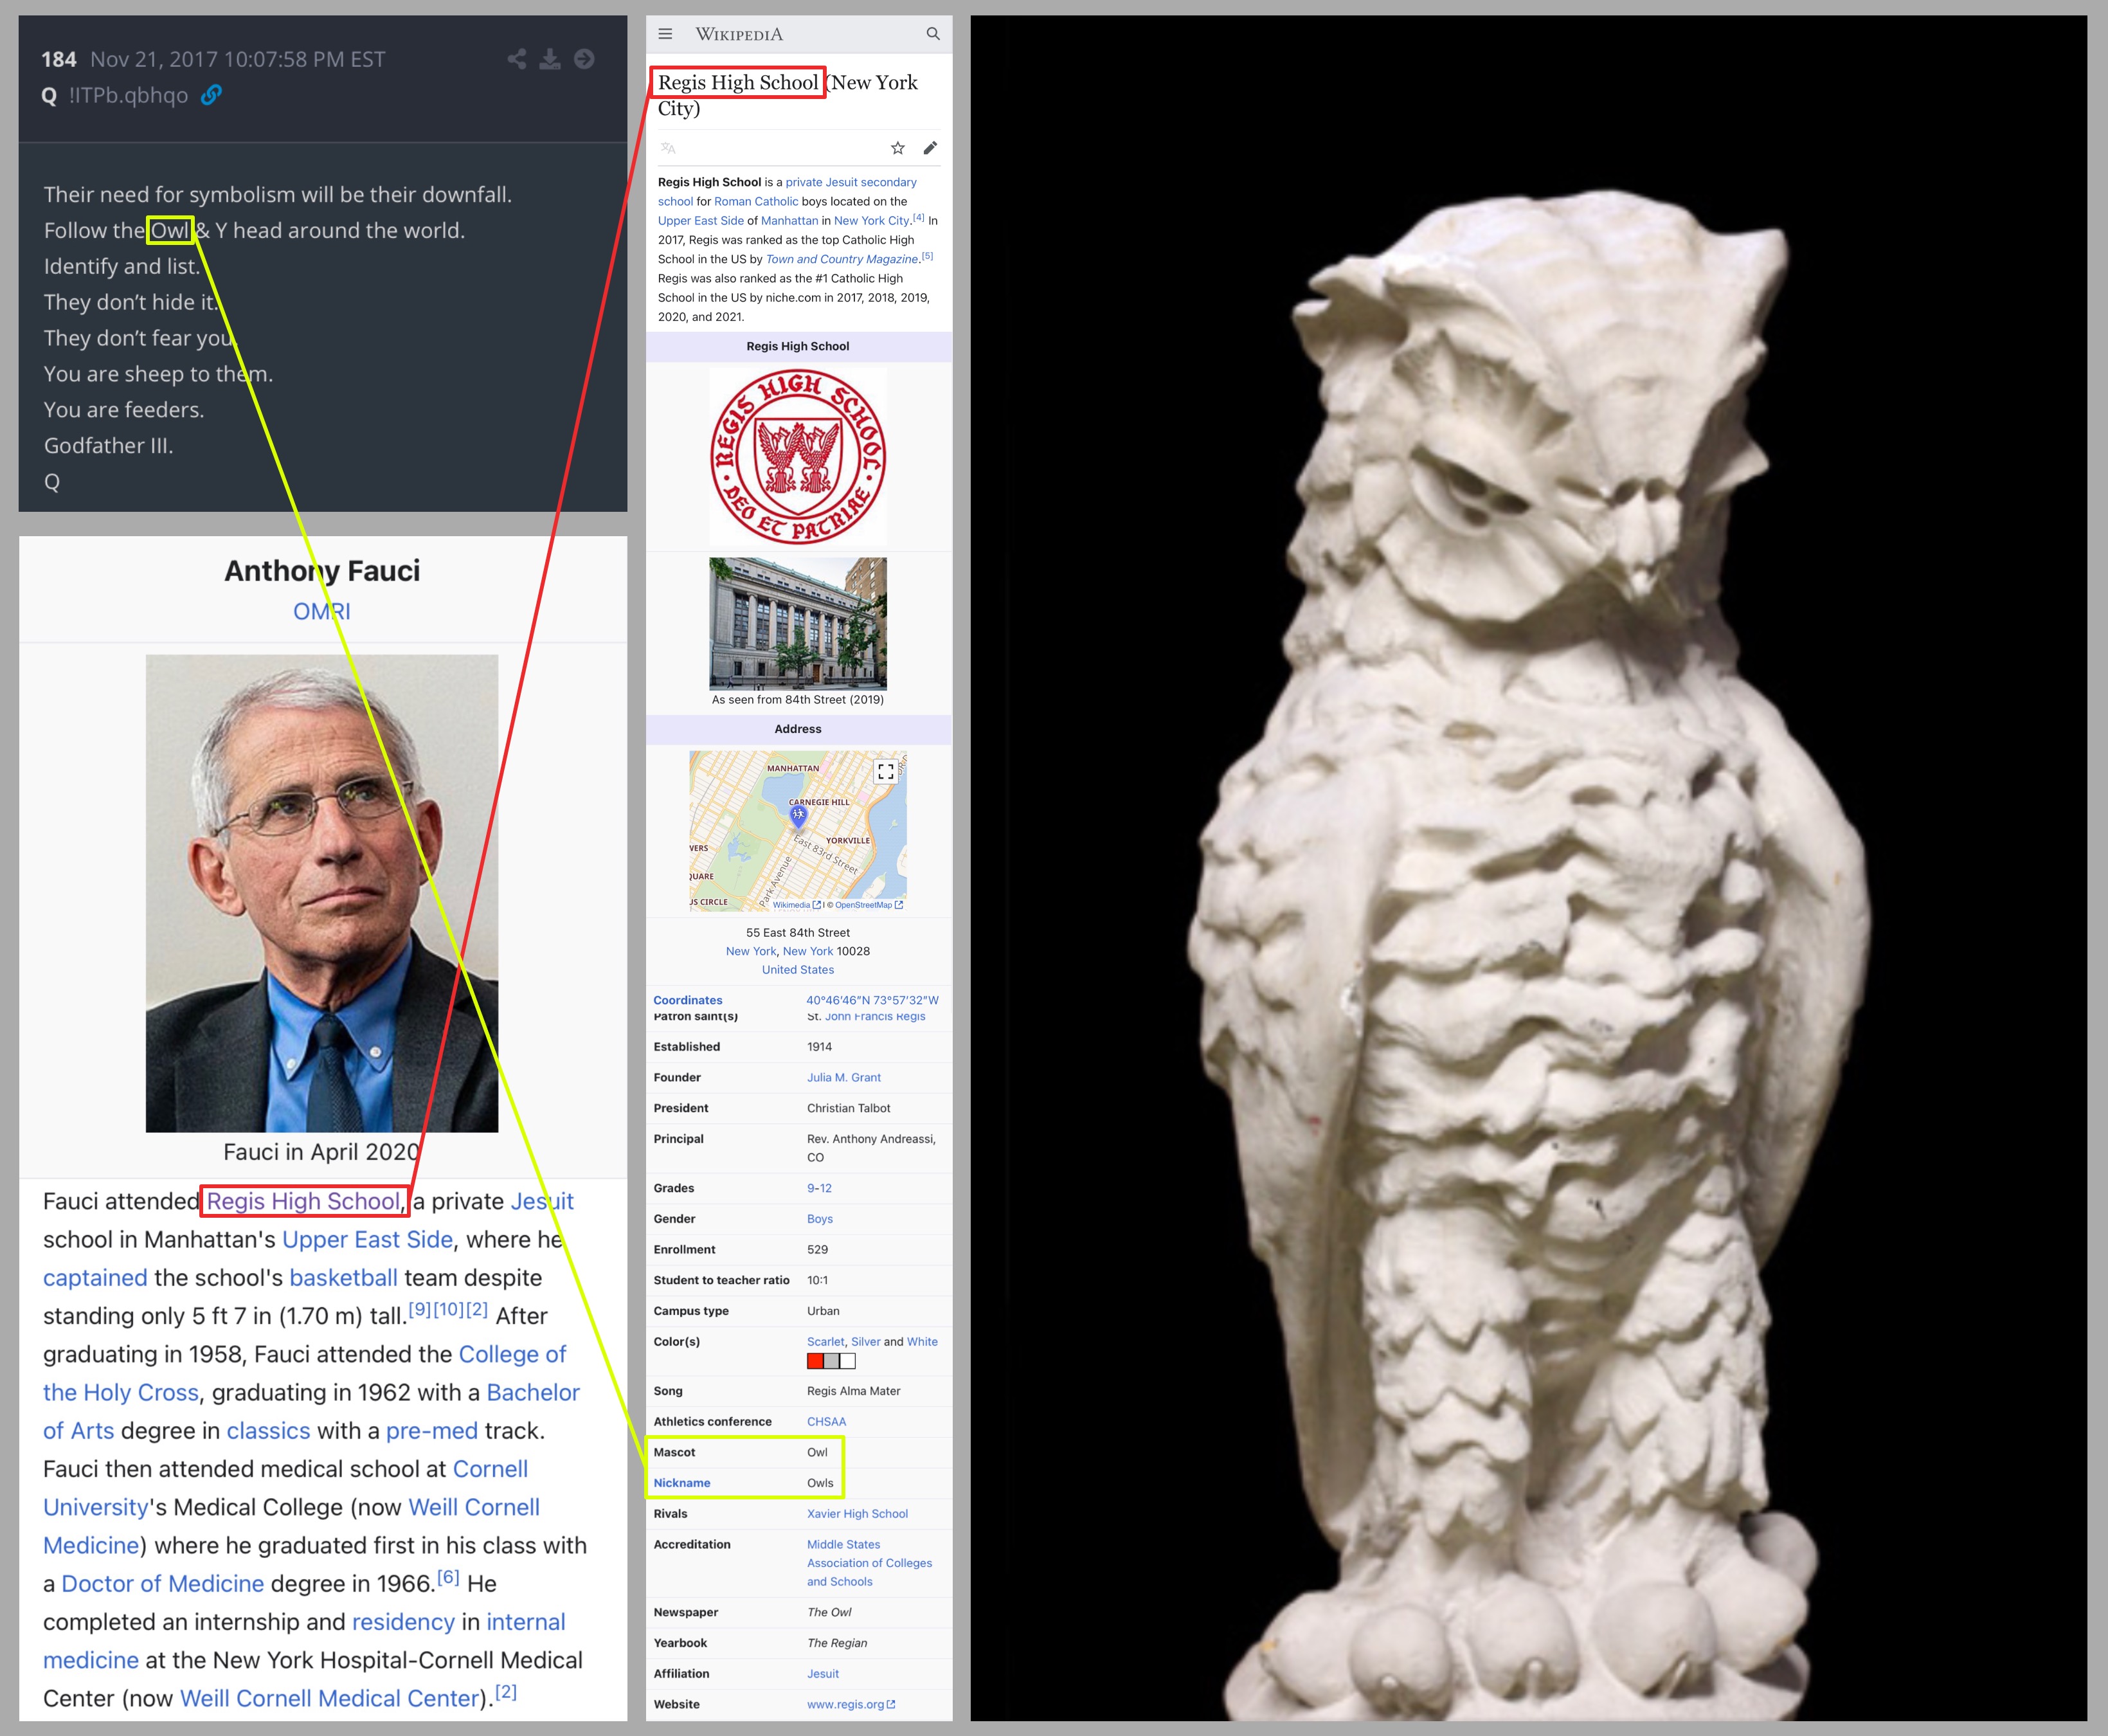Click the enrollment value 529
The height and width of the screenshot is (1736, 2108).
click(x=817, y=1250)
